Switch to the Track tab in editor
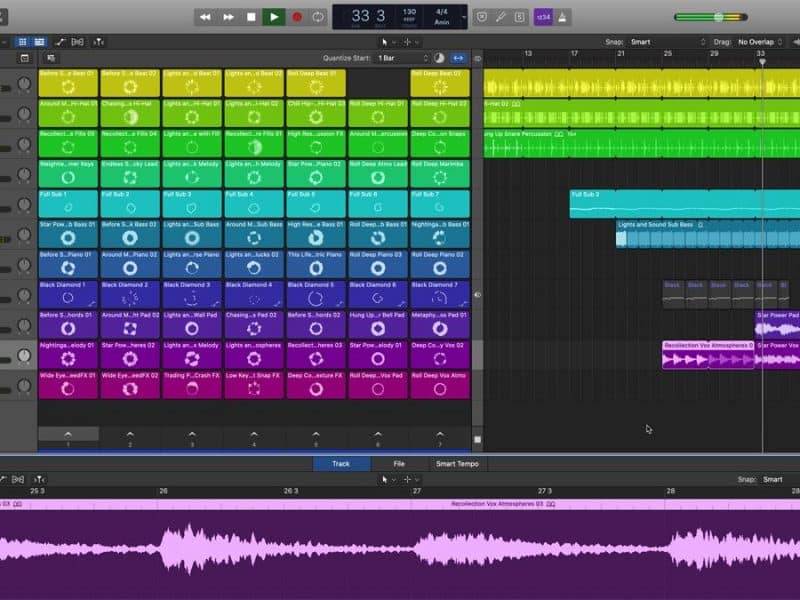The height and width of the screenshot is (600, 800). tap(341, 464)
